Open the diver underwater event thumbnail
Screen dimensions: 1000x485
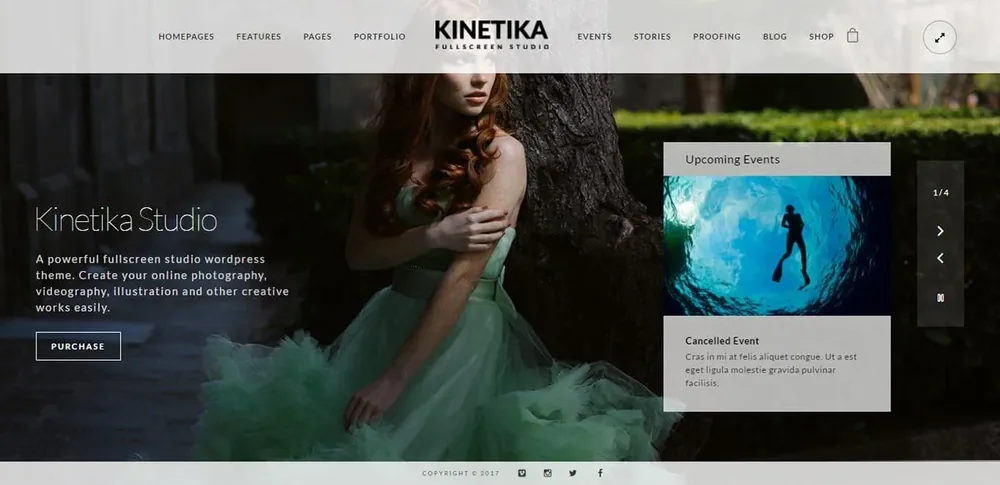click(x=777, y=246)
